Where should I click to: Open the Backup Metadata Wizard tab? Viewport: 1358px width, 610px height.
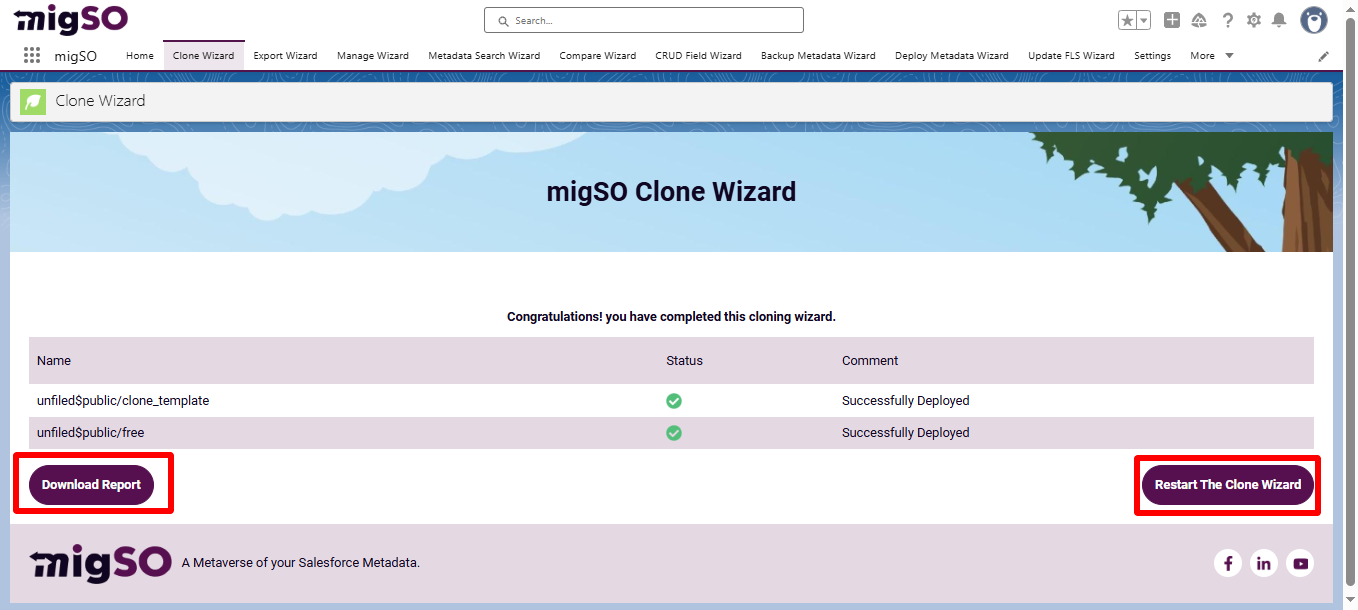click(x=818, y=56)
